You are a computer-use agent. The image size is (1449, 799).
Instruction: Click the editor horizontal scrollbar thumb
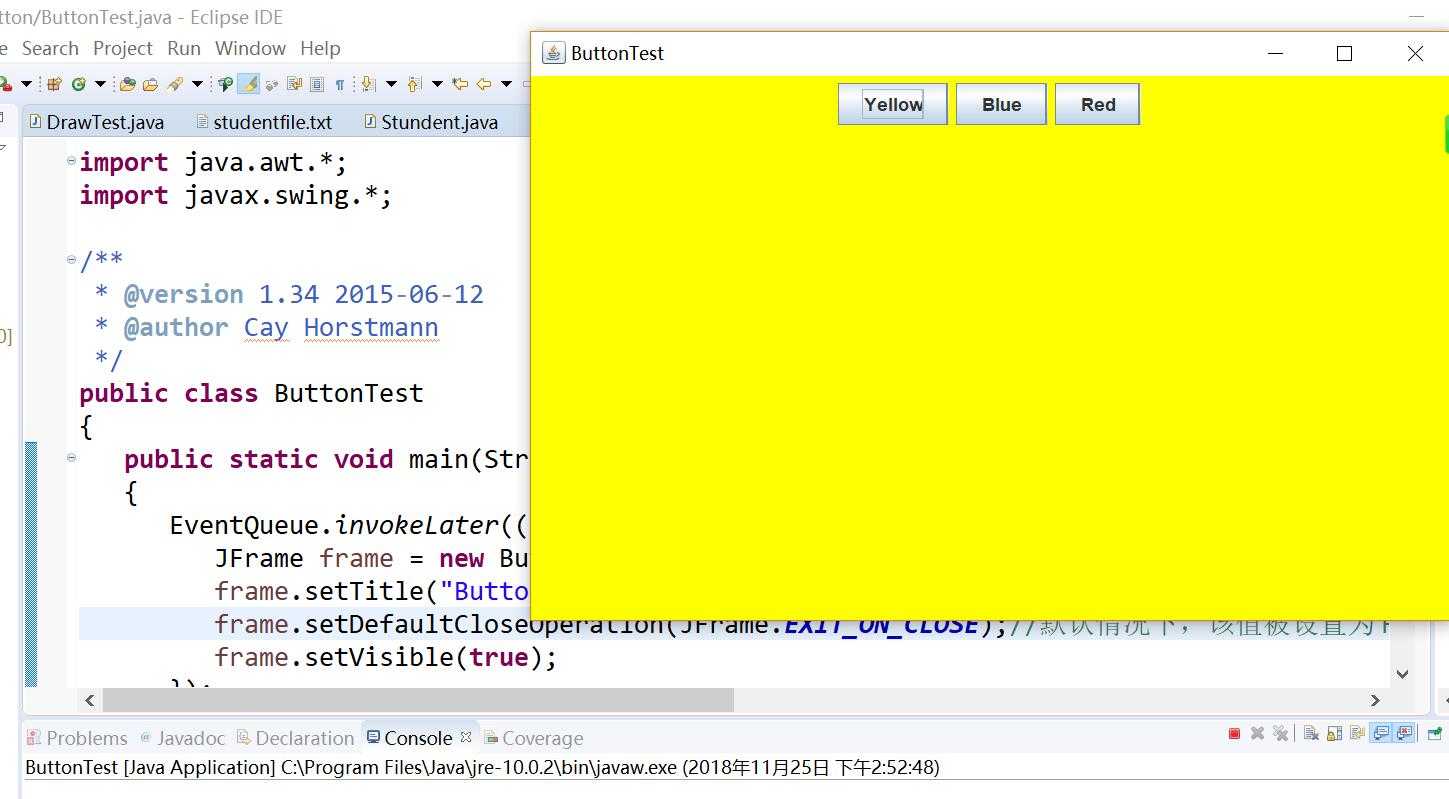(418, 701)
